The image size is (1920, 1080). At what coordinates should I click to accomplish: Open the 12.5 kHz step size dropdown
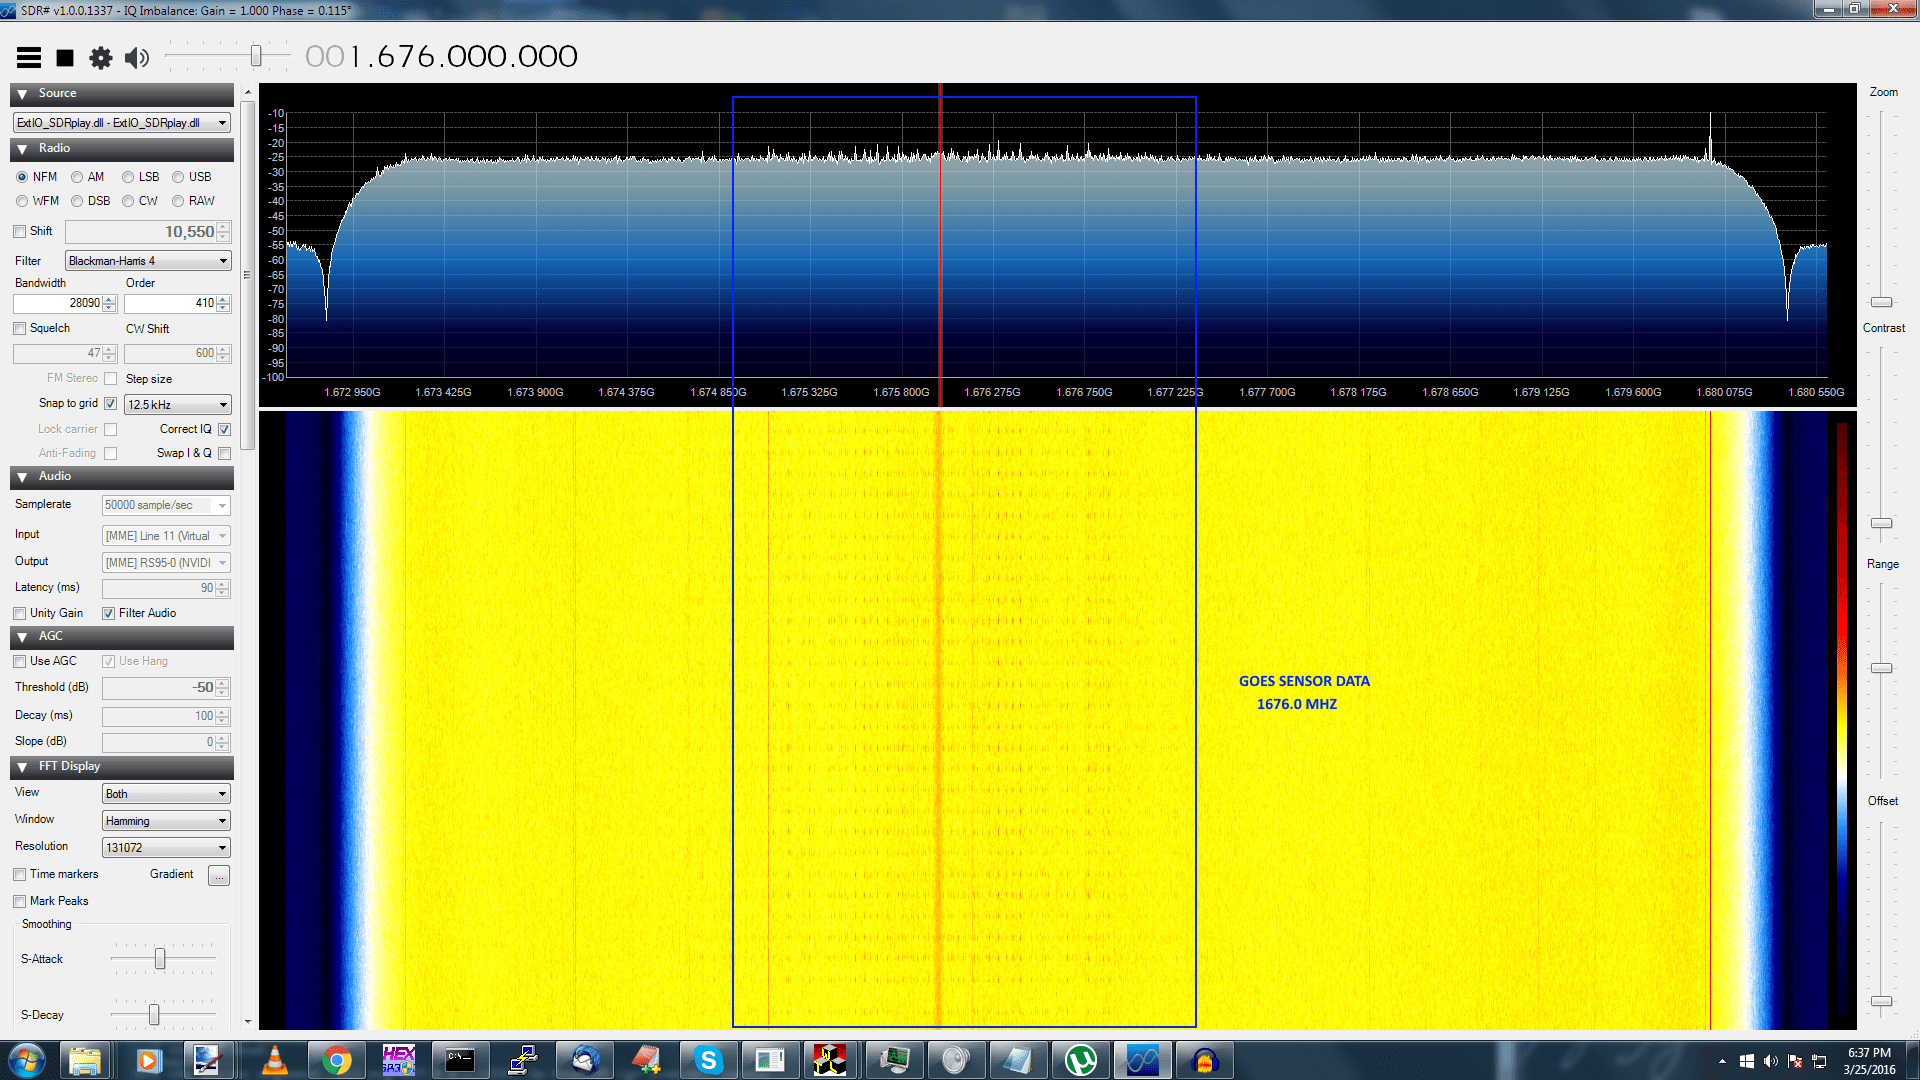click(178, 405)
